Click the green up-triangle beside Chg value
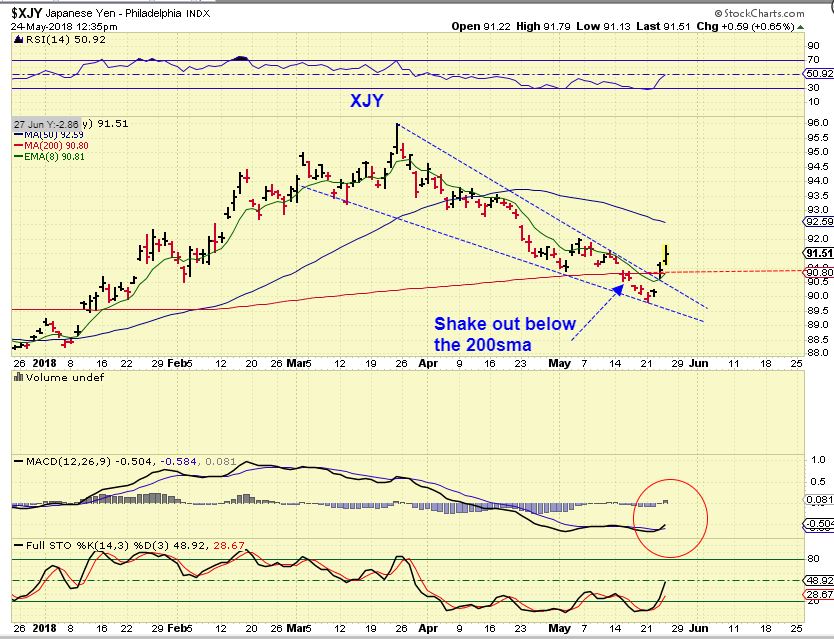The width and height of the screenshot is (834, 639). (x=800, y=26)
